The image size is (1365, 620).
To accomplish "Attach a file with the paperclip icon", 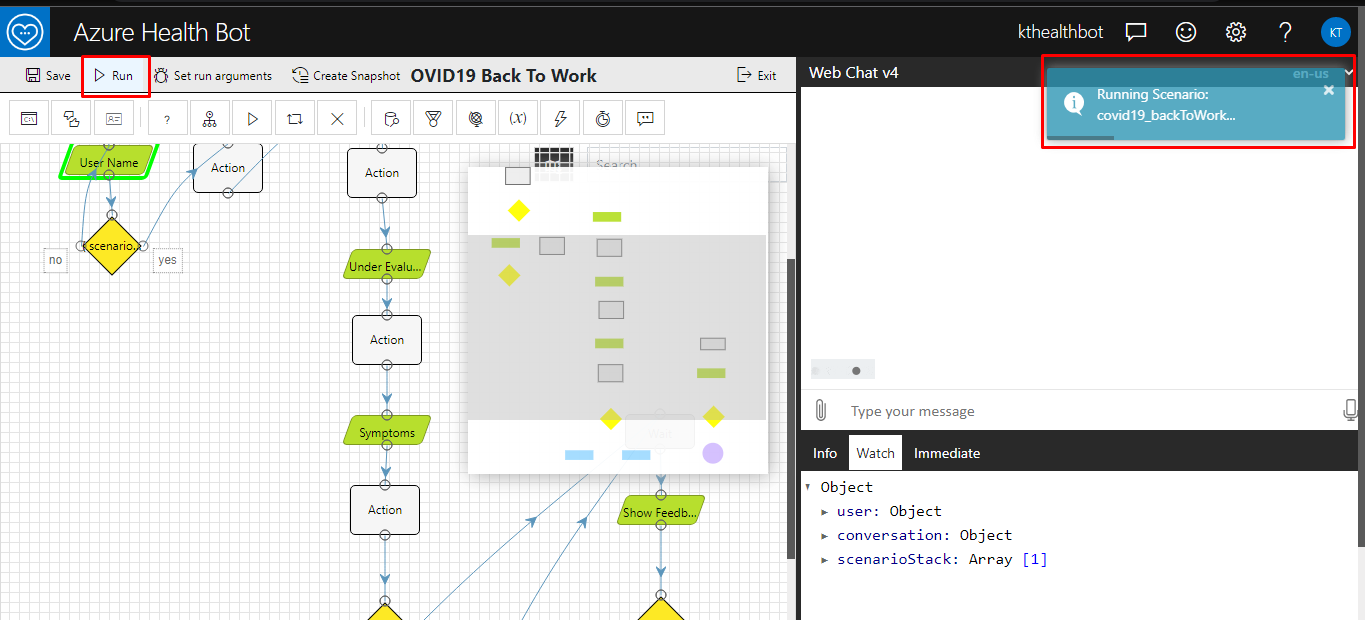I will [x=820, y=410].
